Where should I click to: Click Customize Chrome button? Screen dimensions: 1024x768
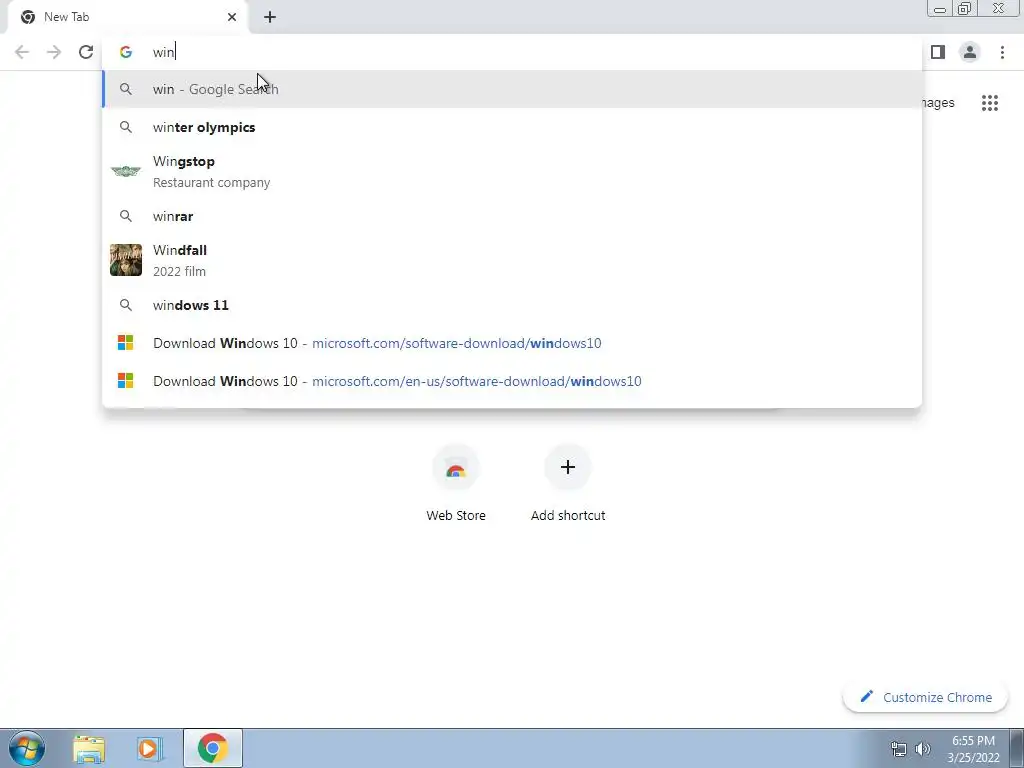pos(925,697)
